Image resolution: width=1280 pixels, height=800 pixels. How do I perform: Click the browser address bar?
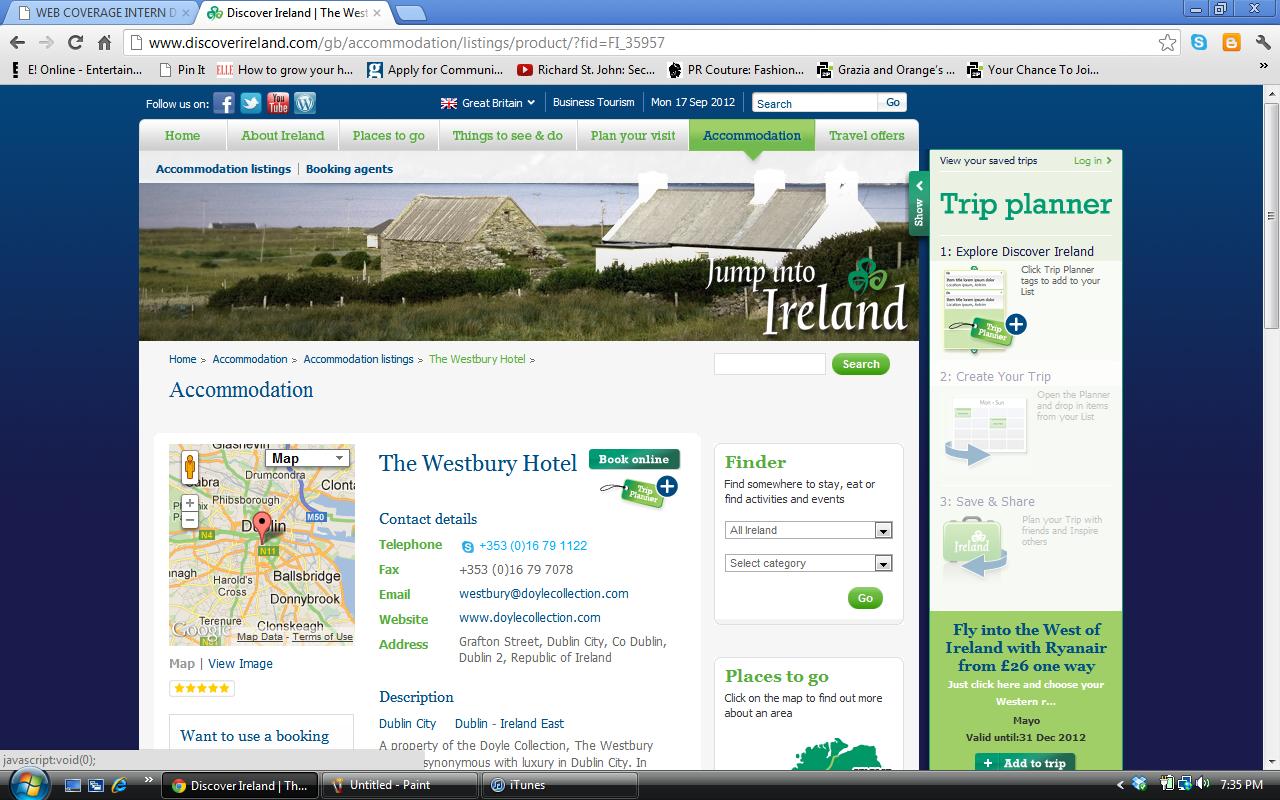point(650,42)
